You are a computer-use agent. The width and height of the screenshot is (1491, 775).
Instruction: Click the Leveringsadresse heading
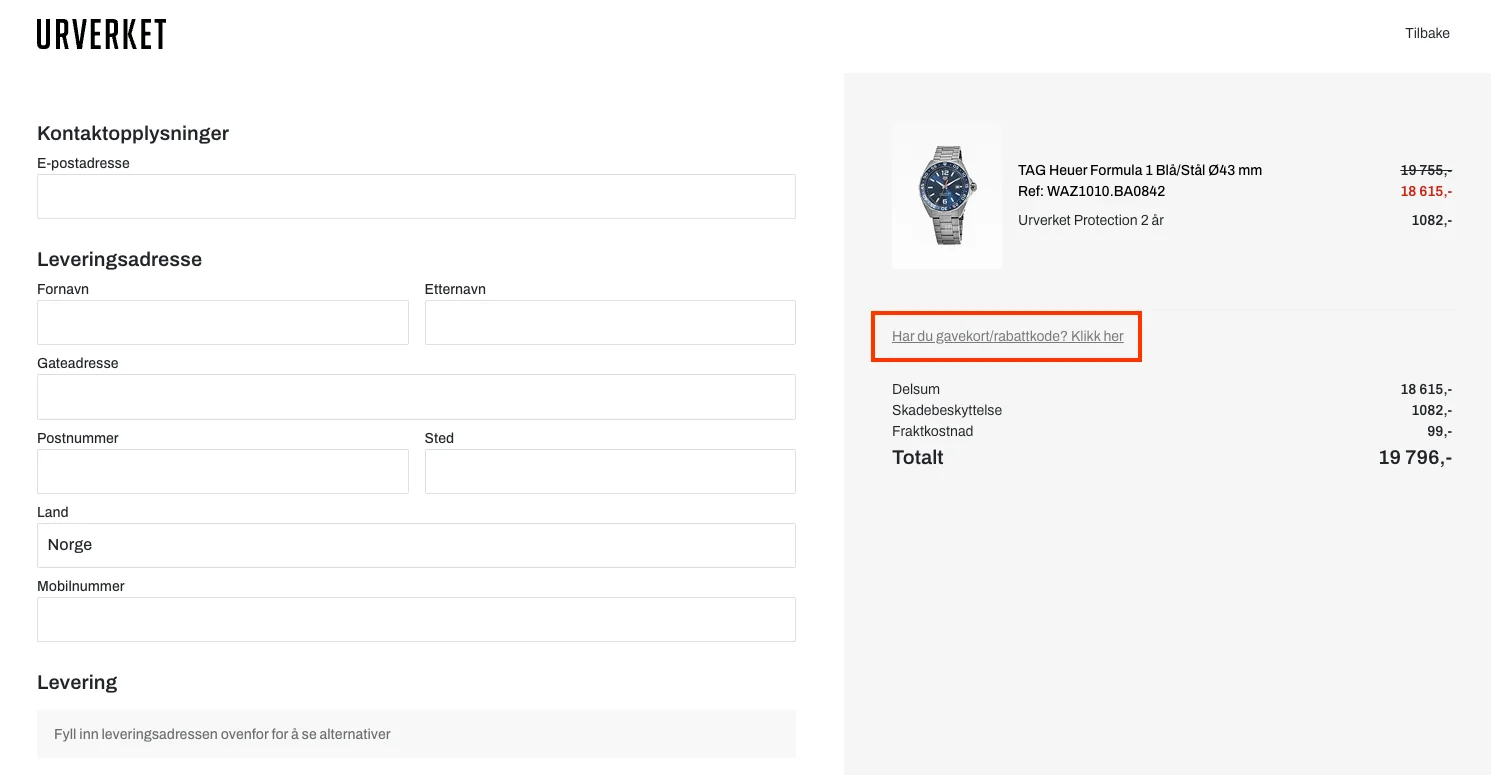point(119,259)
